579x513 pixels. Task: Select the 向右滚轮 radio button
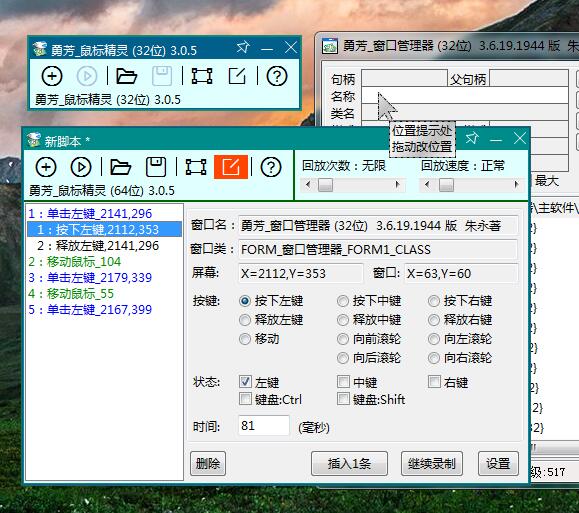(x=434, y=358)
